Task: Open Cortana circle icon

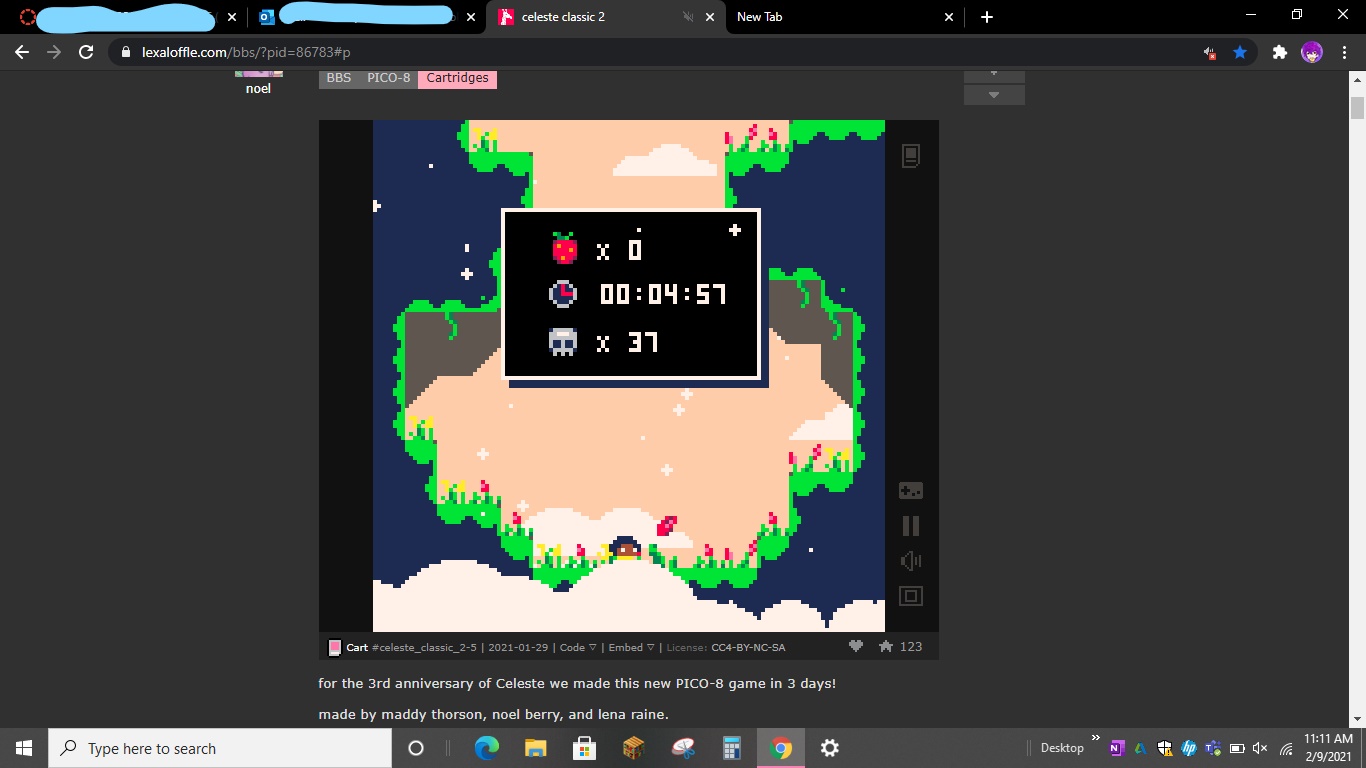Action: [x=416, y=748]
